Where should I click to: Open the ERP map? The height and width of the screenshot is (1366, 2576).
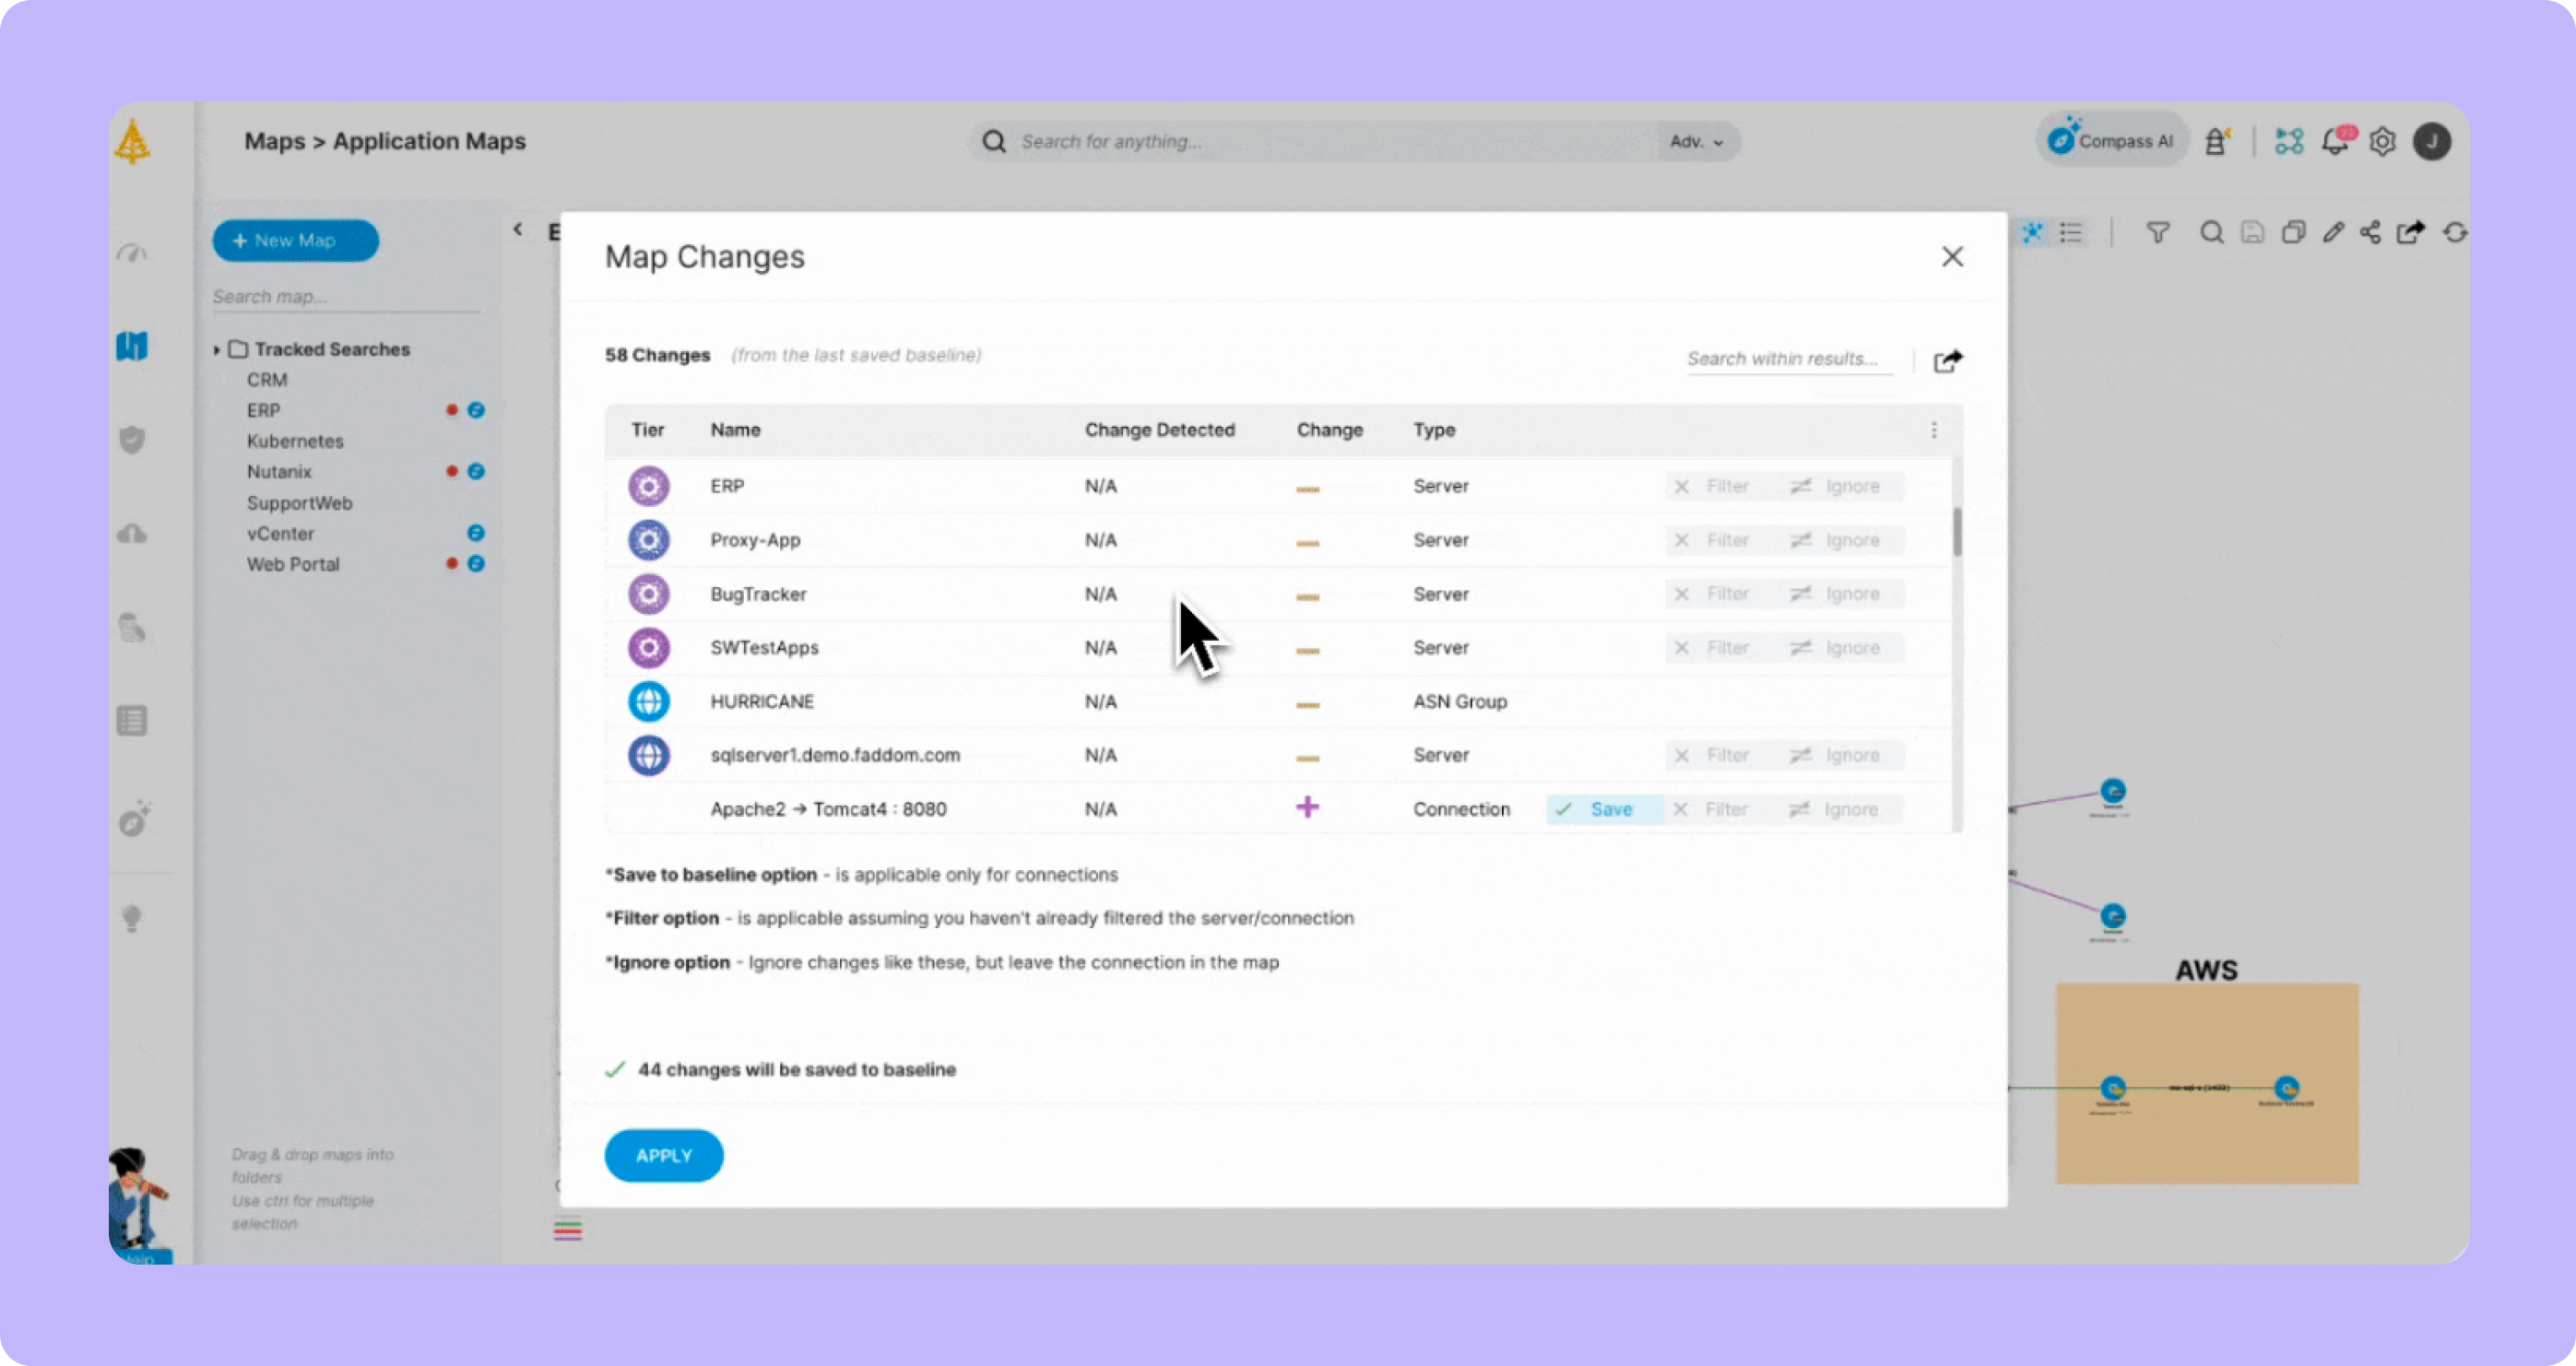264,411
